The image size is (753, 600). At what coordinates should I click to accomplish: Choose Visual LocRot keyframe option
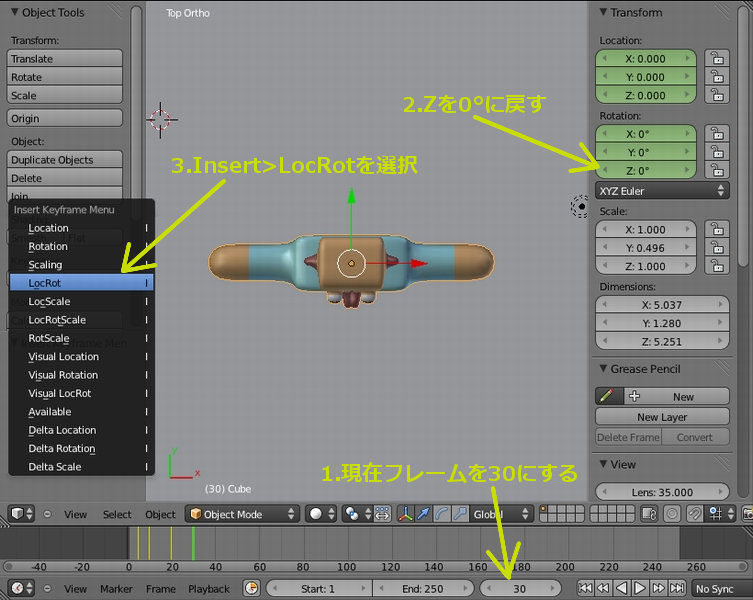click(82, 393)
